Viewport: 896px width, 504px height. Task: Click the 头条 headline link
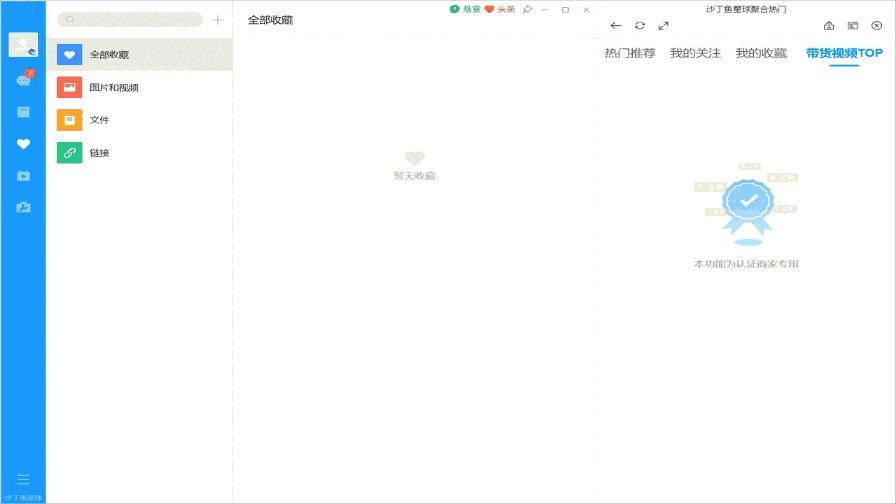pyautogui.click(x=500, y=9)
